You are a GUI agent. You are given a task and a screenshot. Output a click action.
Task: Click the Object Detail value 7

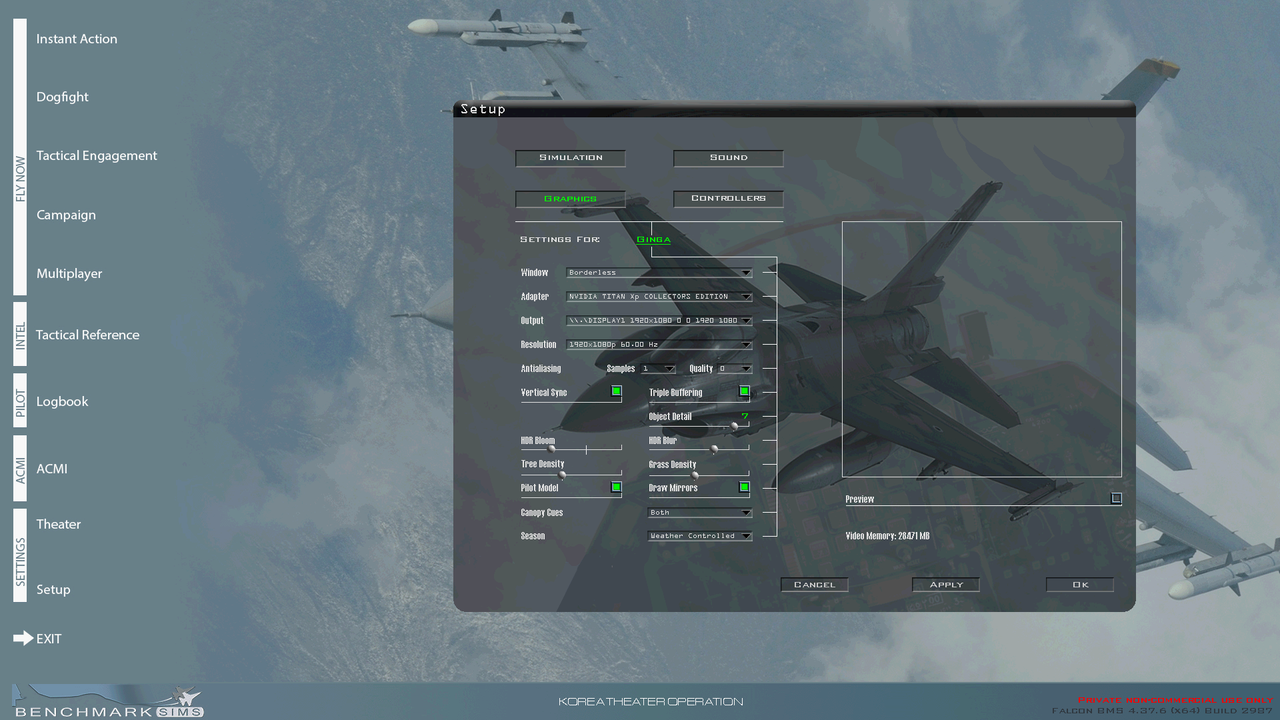(745, 416)
